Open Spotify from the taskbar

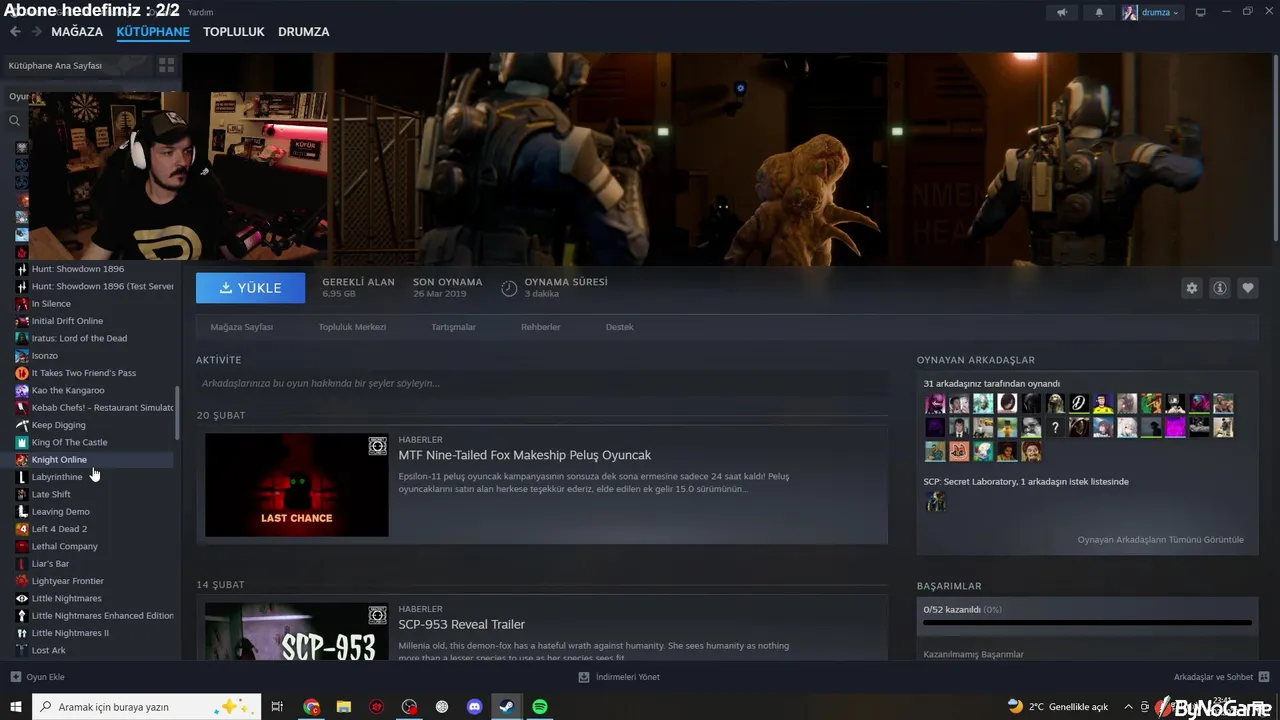540,707
